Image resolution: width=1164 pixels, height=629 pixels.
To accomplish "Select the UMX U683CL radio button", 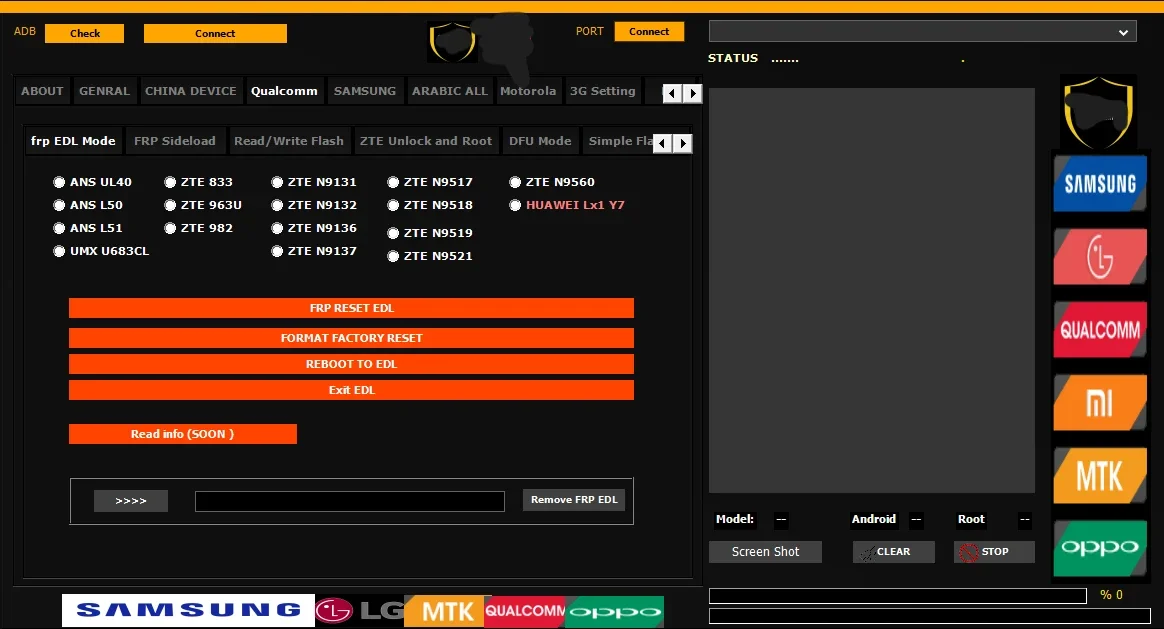I will pyautogui.click(x=59, y=251).
